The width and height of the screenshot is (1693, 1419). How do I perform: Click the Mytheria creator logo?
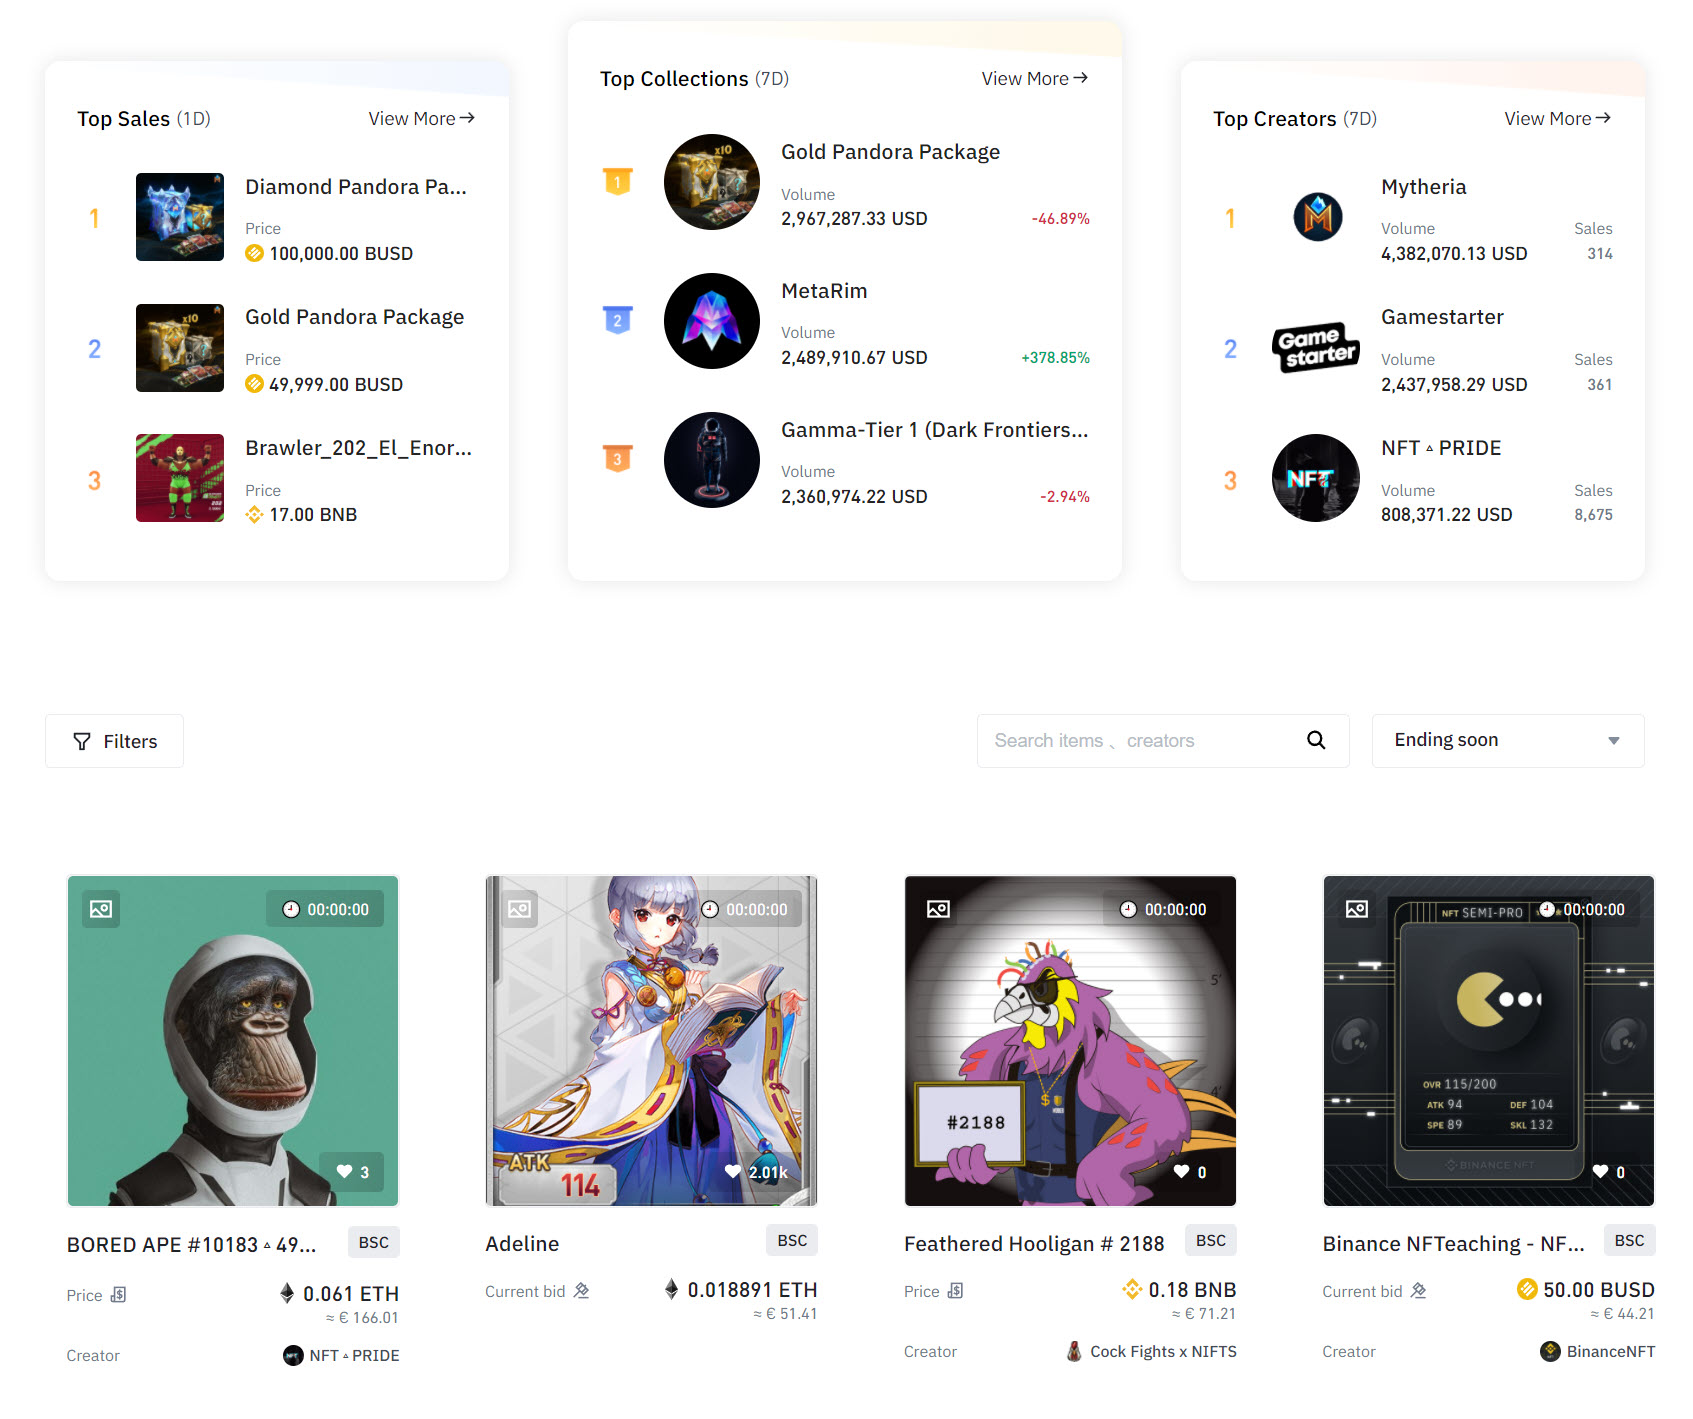click(1317, 217)
